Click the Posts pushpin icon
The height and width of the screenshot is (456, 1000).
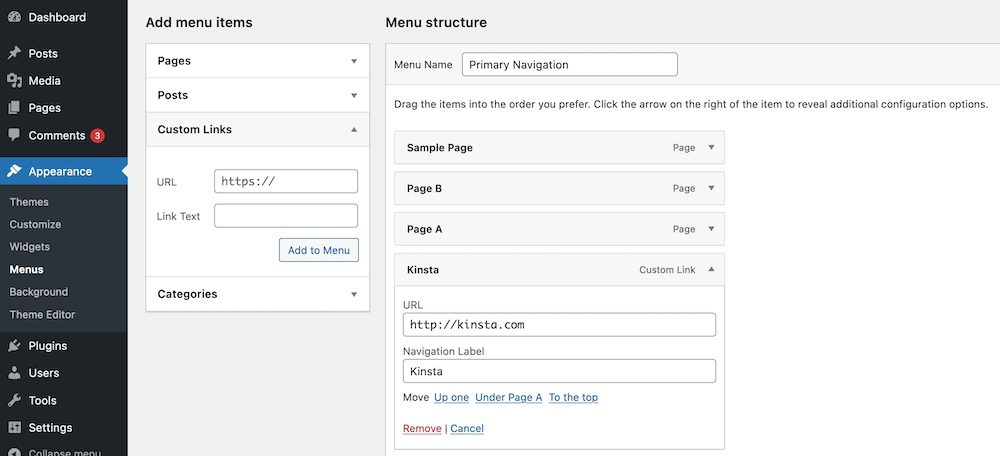click(x=14, y=54)
